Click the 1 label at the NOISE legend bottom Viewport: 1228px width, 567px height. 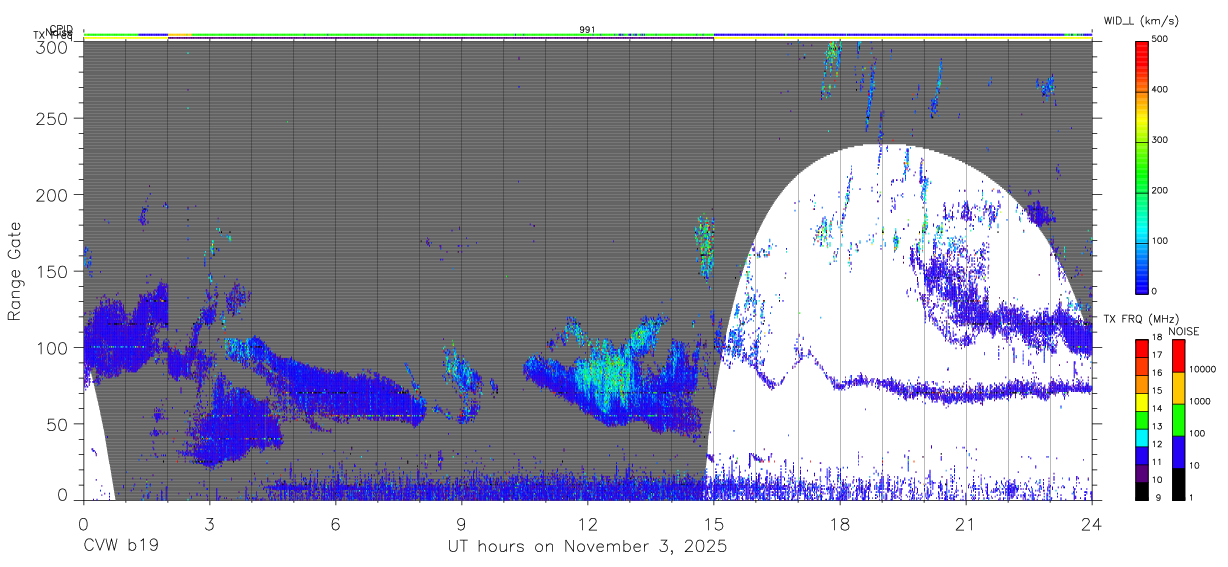1191,498
